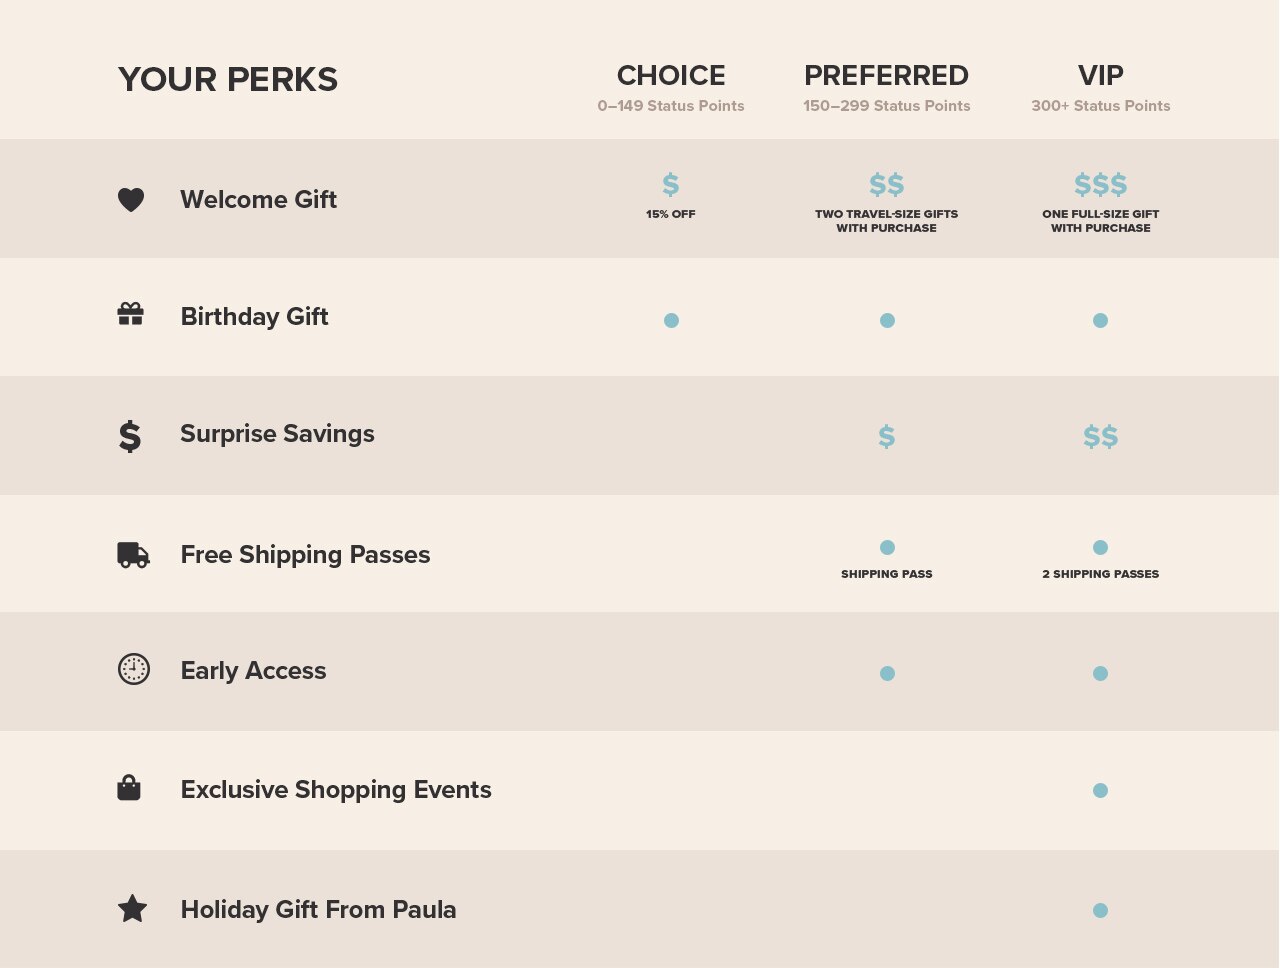Screen dimensions: 1280x968
Task: Open the CHOICE tier column header
Action: [x=671, y=76]
